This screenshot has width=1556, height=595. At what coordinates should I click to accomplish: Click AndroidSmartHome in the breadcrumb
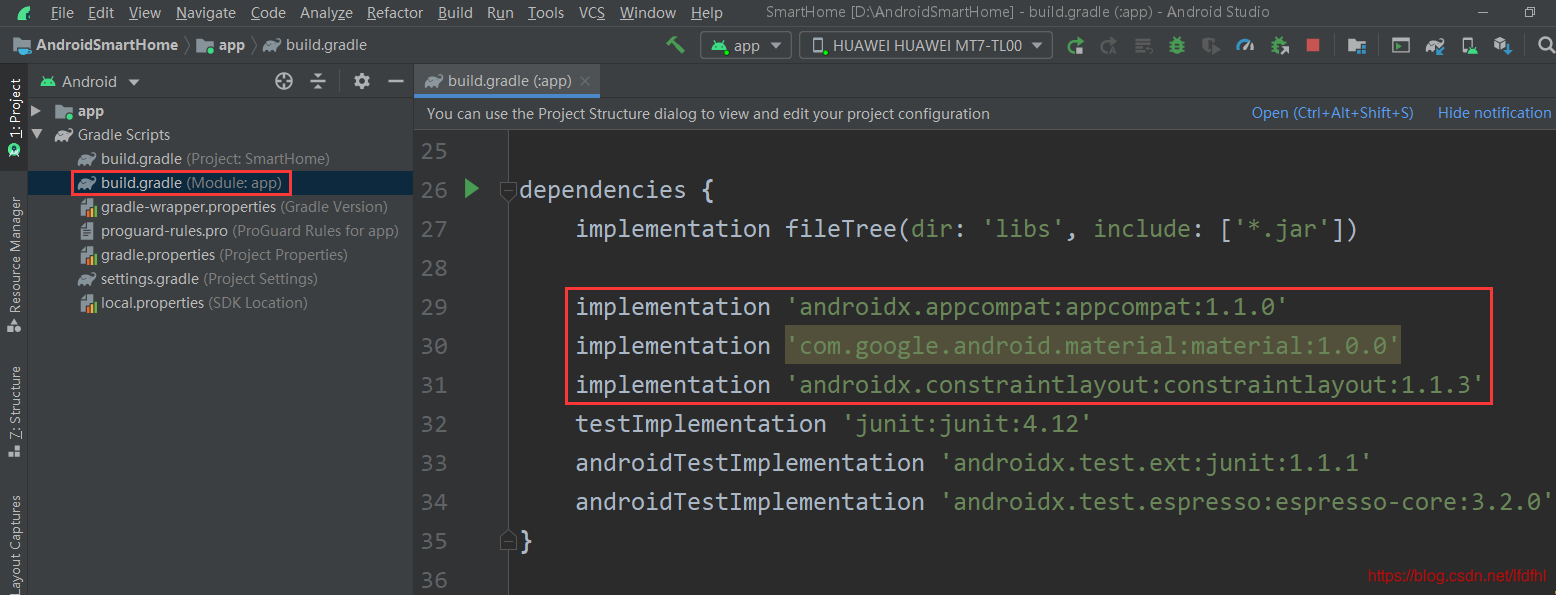(x=96, y=45)
